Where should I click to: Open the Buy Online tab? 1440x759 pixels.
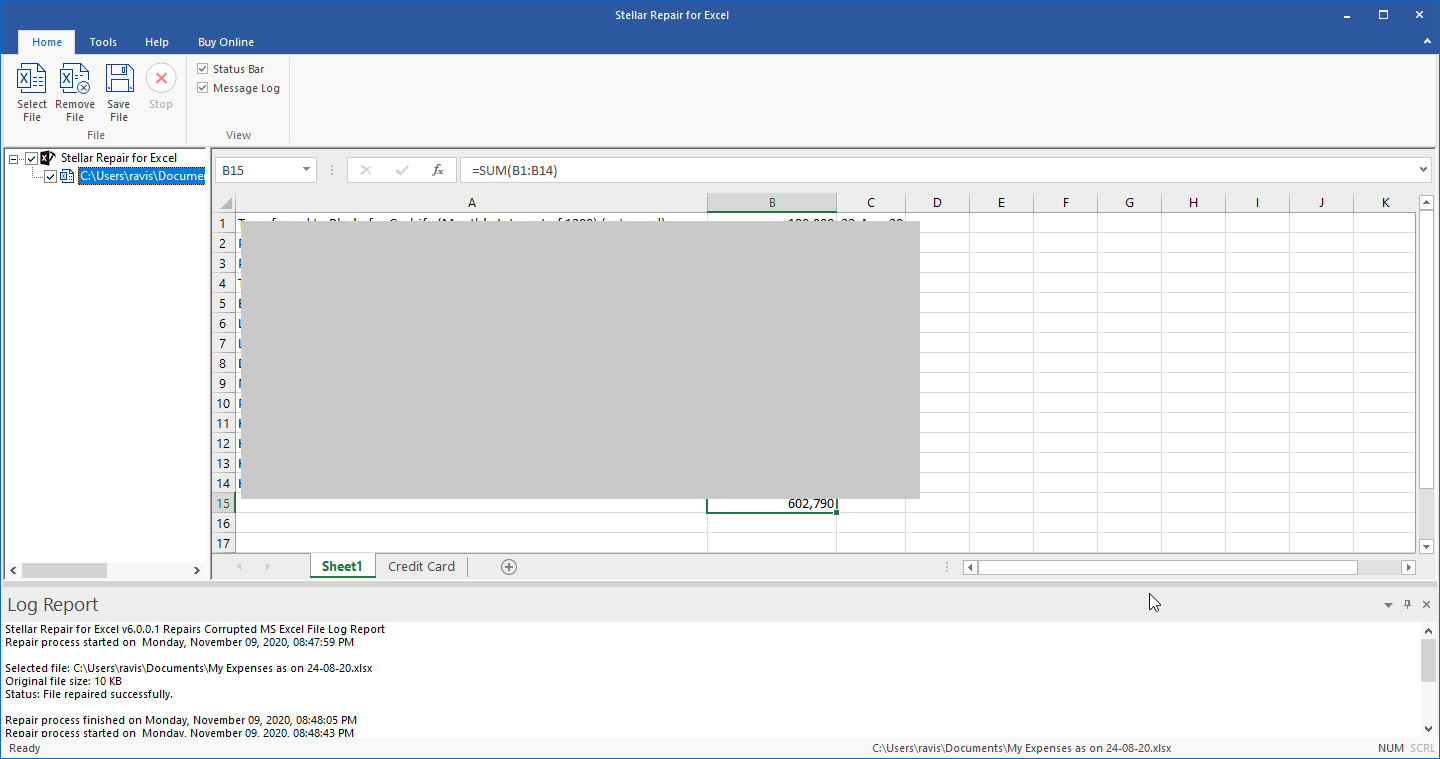coord(226,42)
